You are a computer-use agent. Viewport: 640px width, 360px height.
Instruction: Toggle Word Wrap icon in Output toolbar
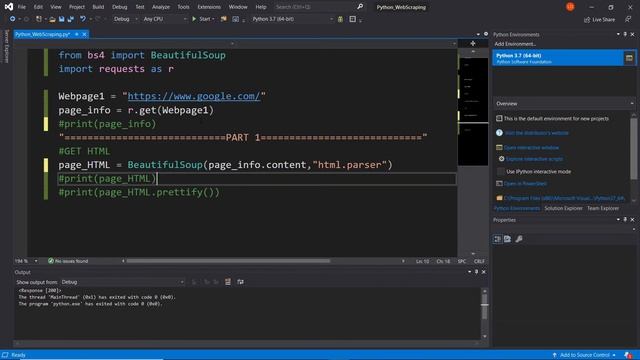pos(240,282)
